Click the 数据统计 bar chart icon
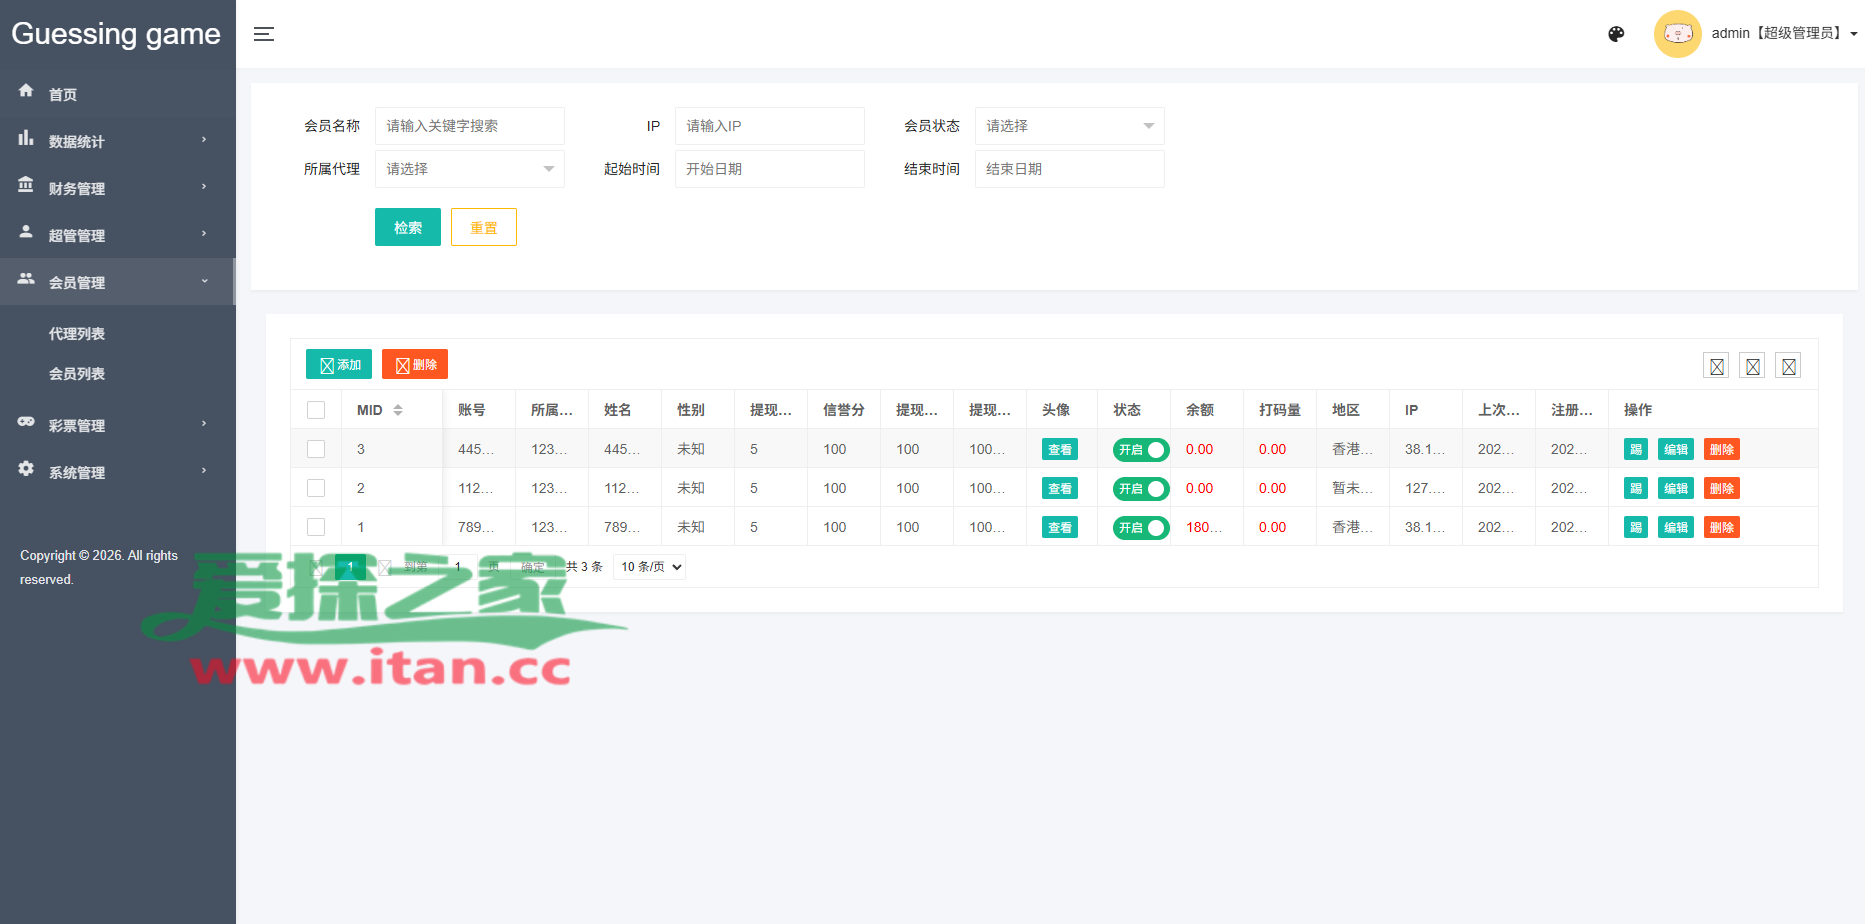 26,139
